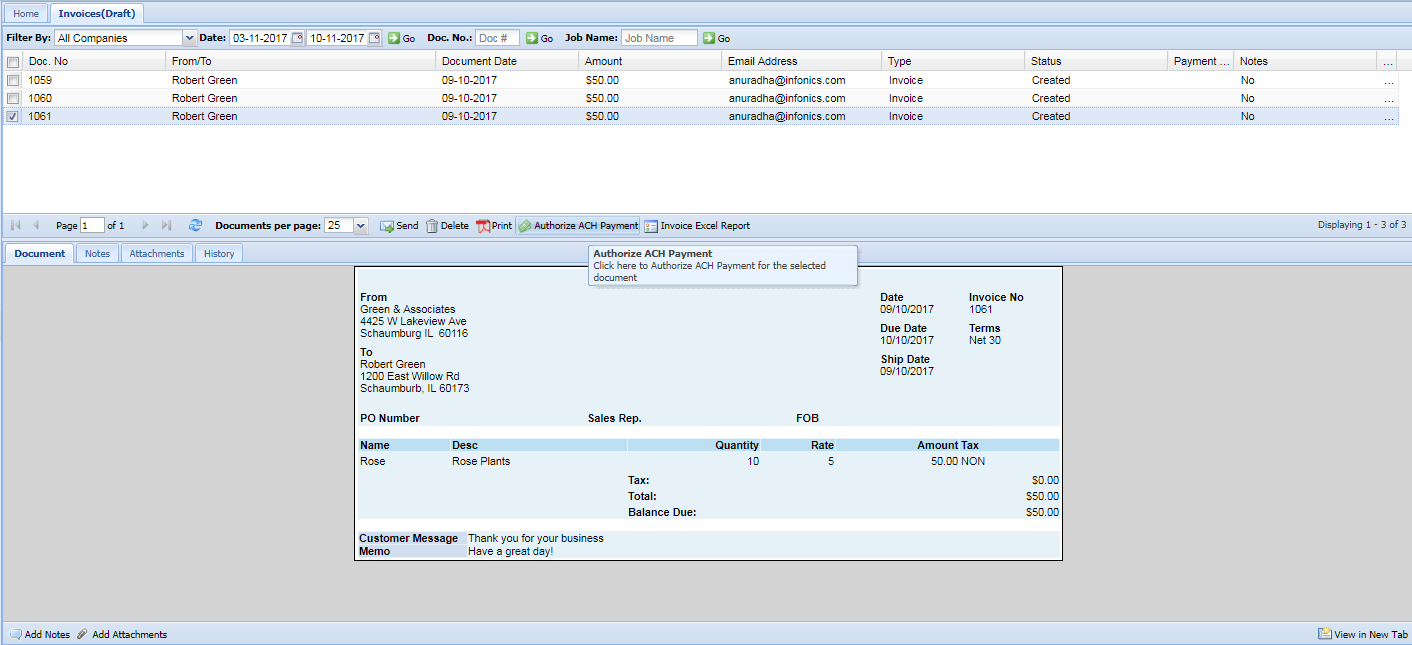Click View in New Tab icon

(x=1324, y=634)
